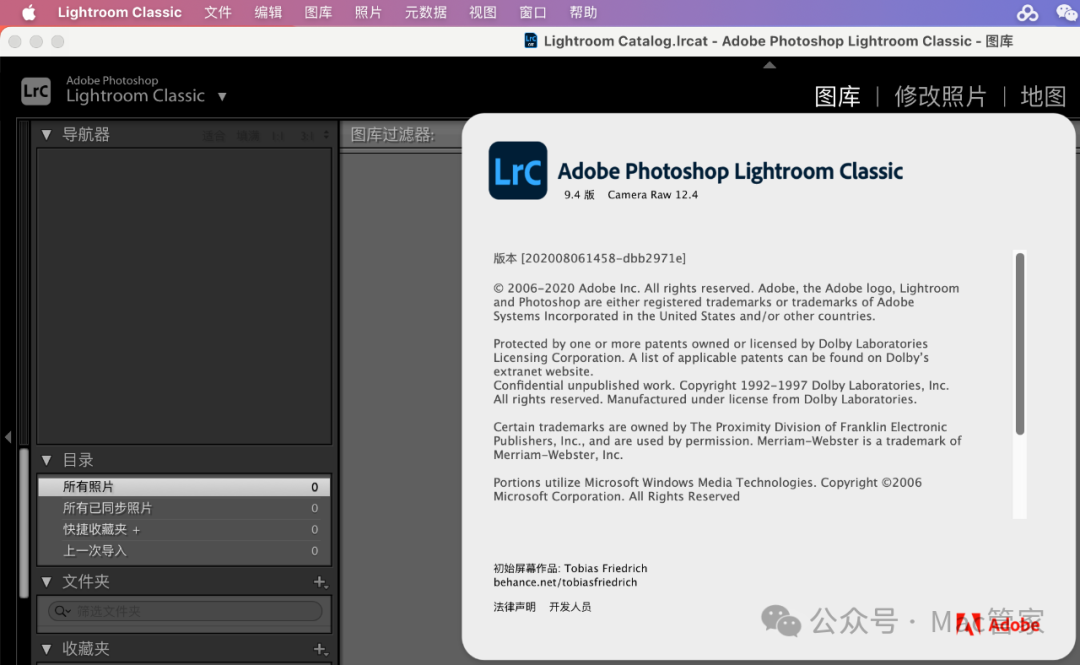The height and width of the screenshot is (665, 1080).
Task: Select 快捷收藏夹 in the catalog
Action: (x=184, y=529)
